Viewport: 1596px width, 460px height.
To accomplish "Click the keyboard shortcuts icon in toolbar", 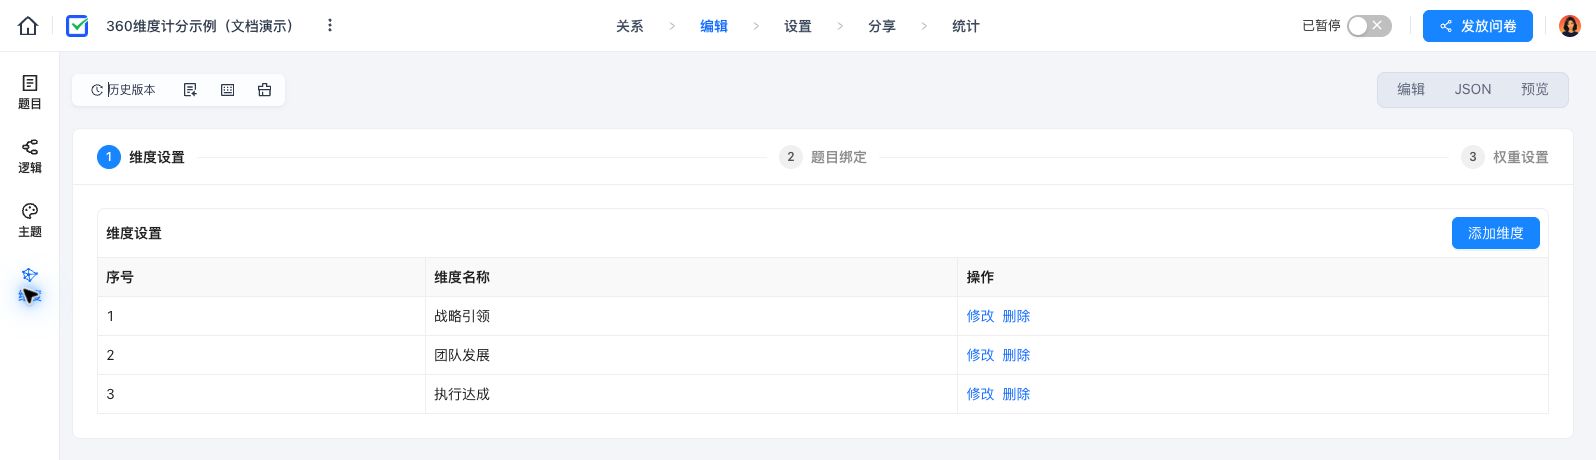I will pyautogui.click(x=227, y=90).
